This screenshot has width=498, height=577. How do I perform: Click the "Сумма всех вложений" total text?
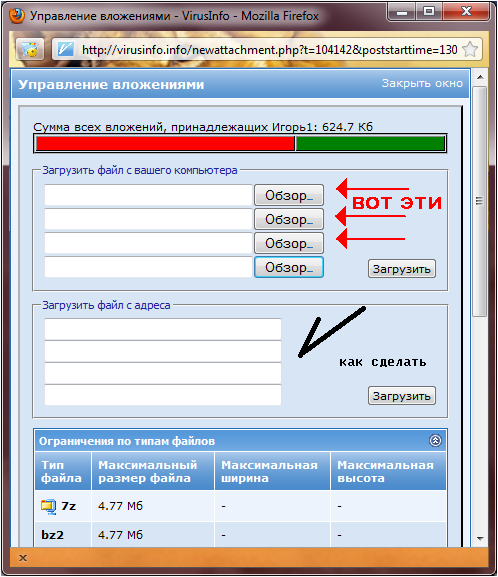(x=203, y=127)
